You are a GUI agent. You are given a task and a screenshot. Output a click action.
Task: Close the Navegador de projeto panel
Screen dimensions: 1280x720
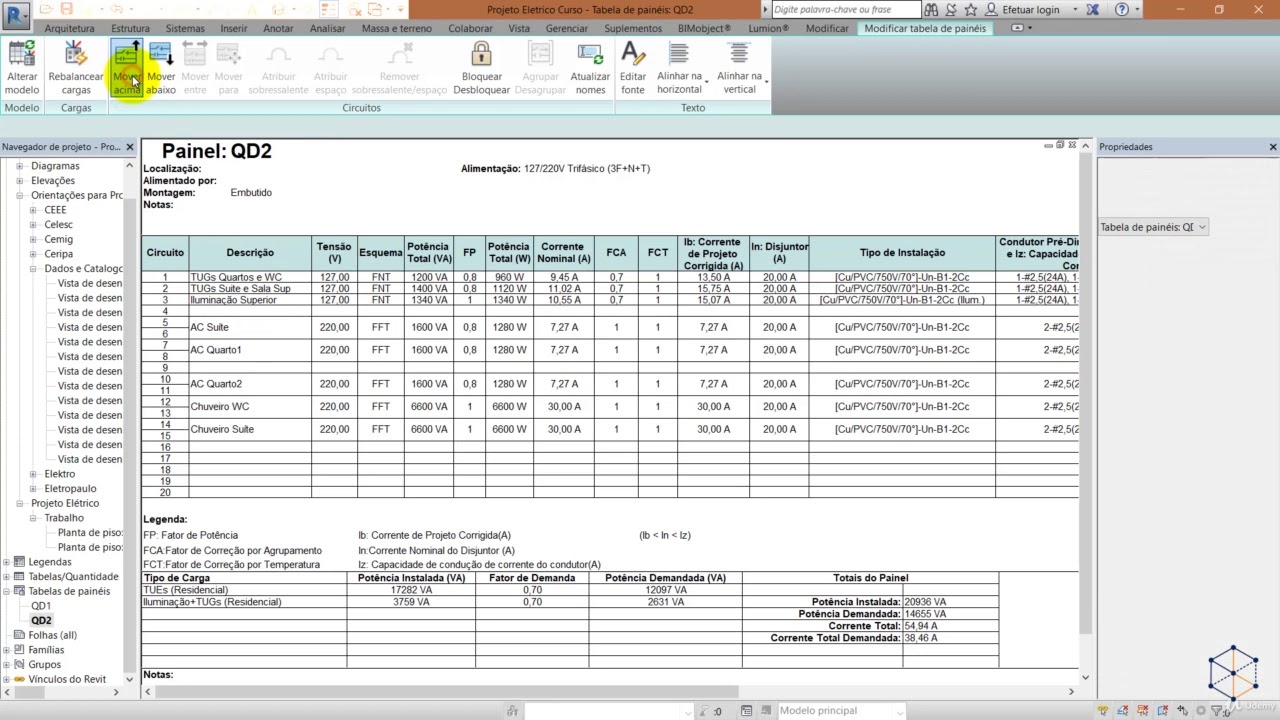[x=129, y=147]
